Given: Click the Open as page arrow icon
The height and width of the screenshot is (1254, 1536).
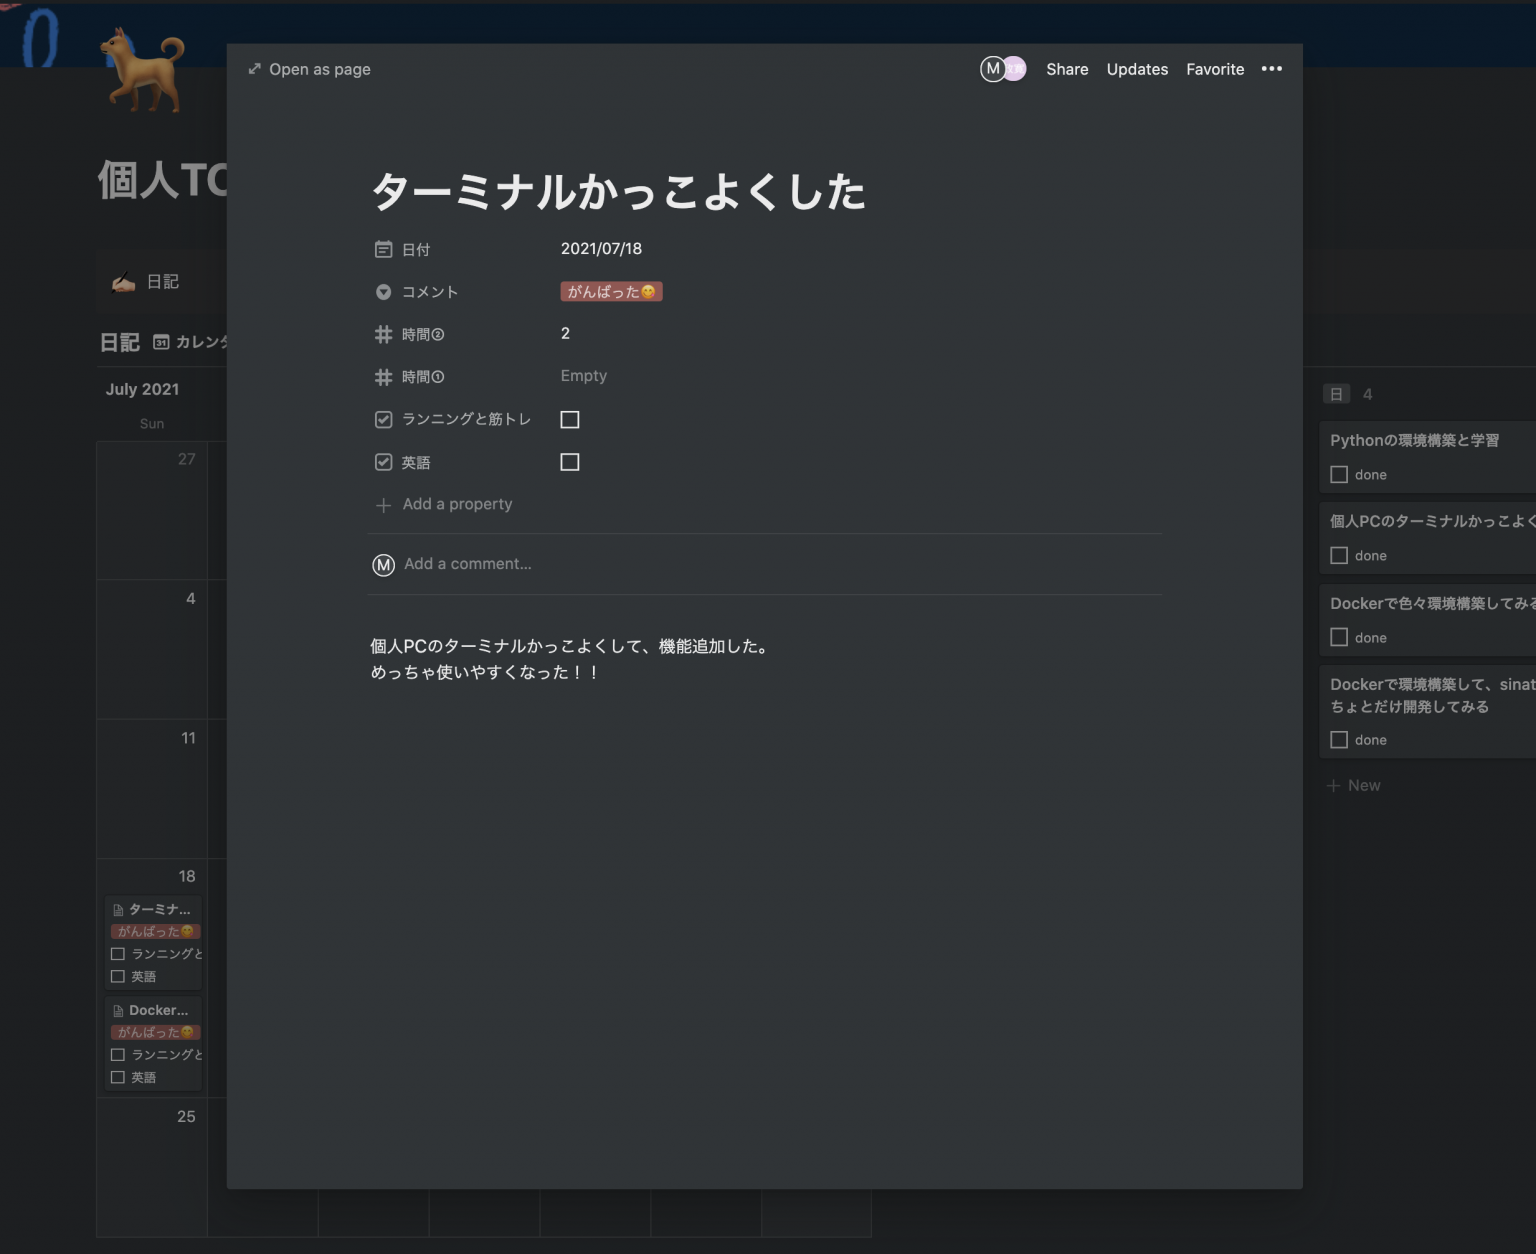Looking at the screenshot, I should click(257, 69).
